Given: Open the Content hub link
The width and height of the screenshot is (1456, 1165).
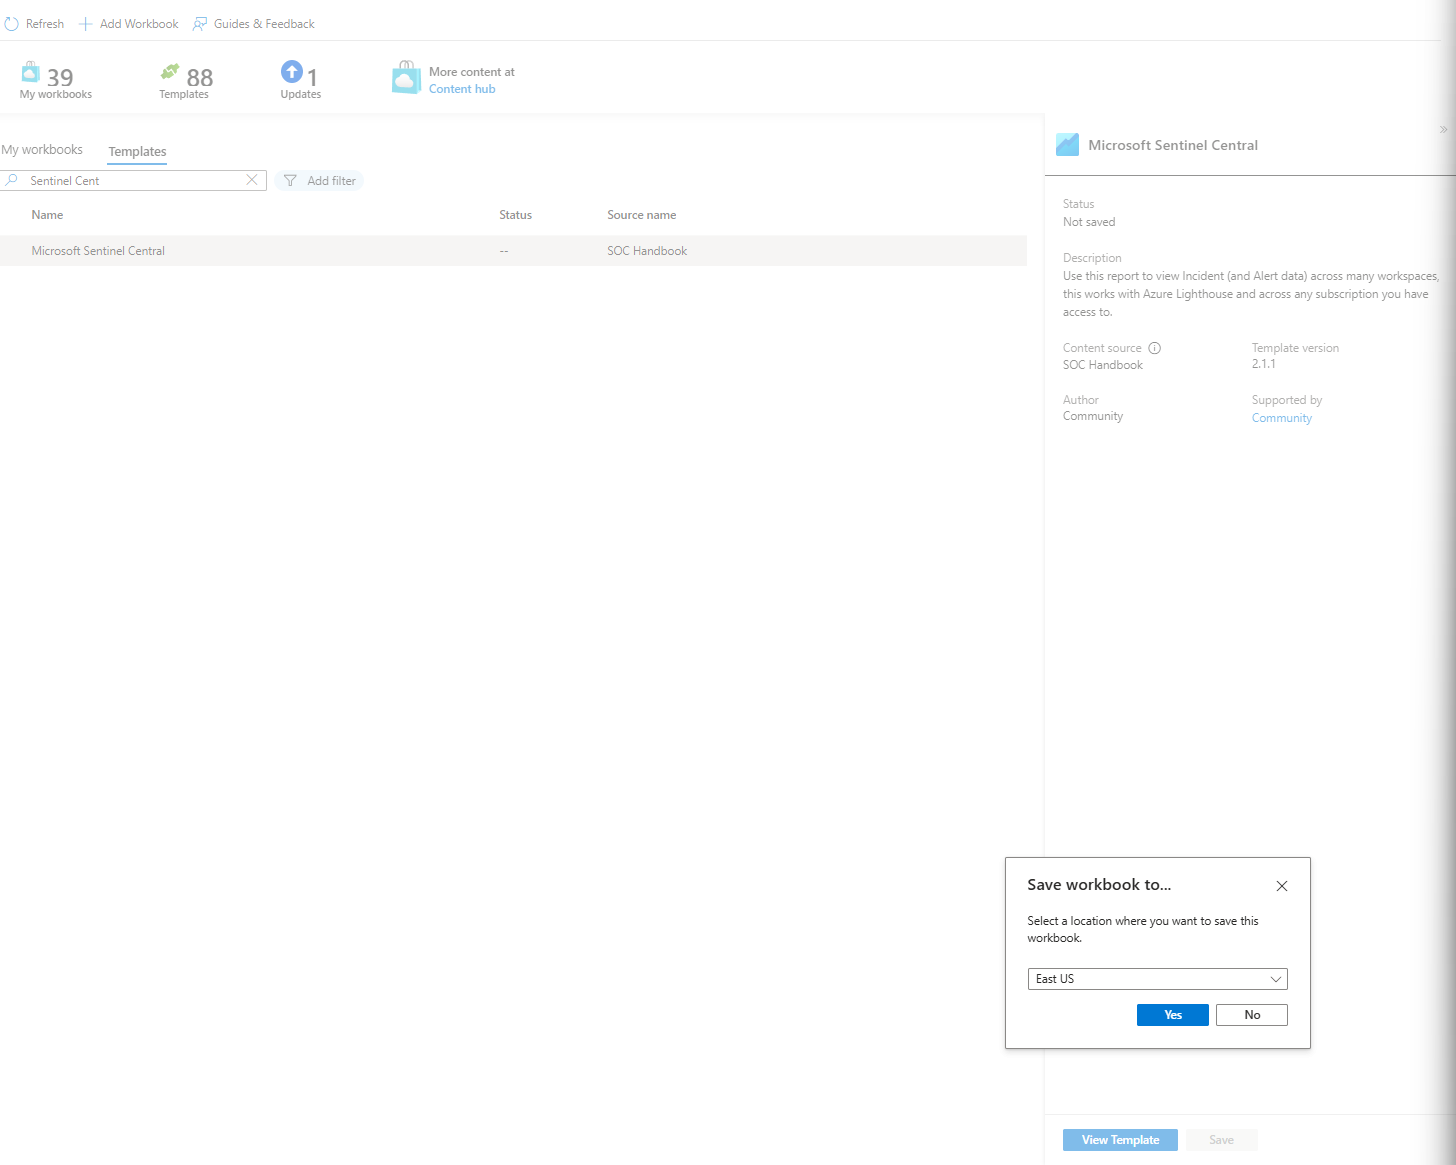Looking at the screenshot, I should tap(462, 89).
